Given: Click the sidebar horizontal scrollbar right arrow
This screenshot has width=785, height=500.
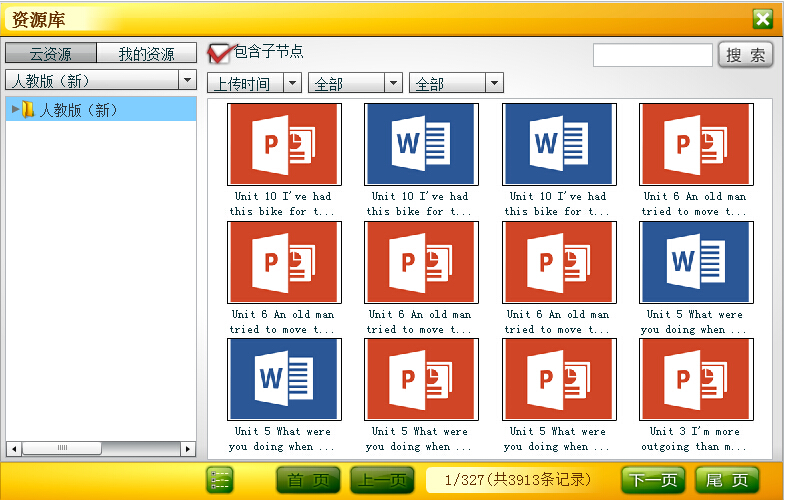Looking at the screenshot, I should [187, 448].
